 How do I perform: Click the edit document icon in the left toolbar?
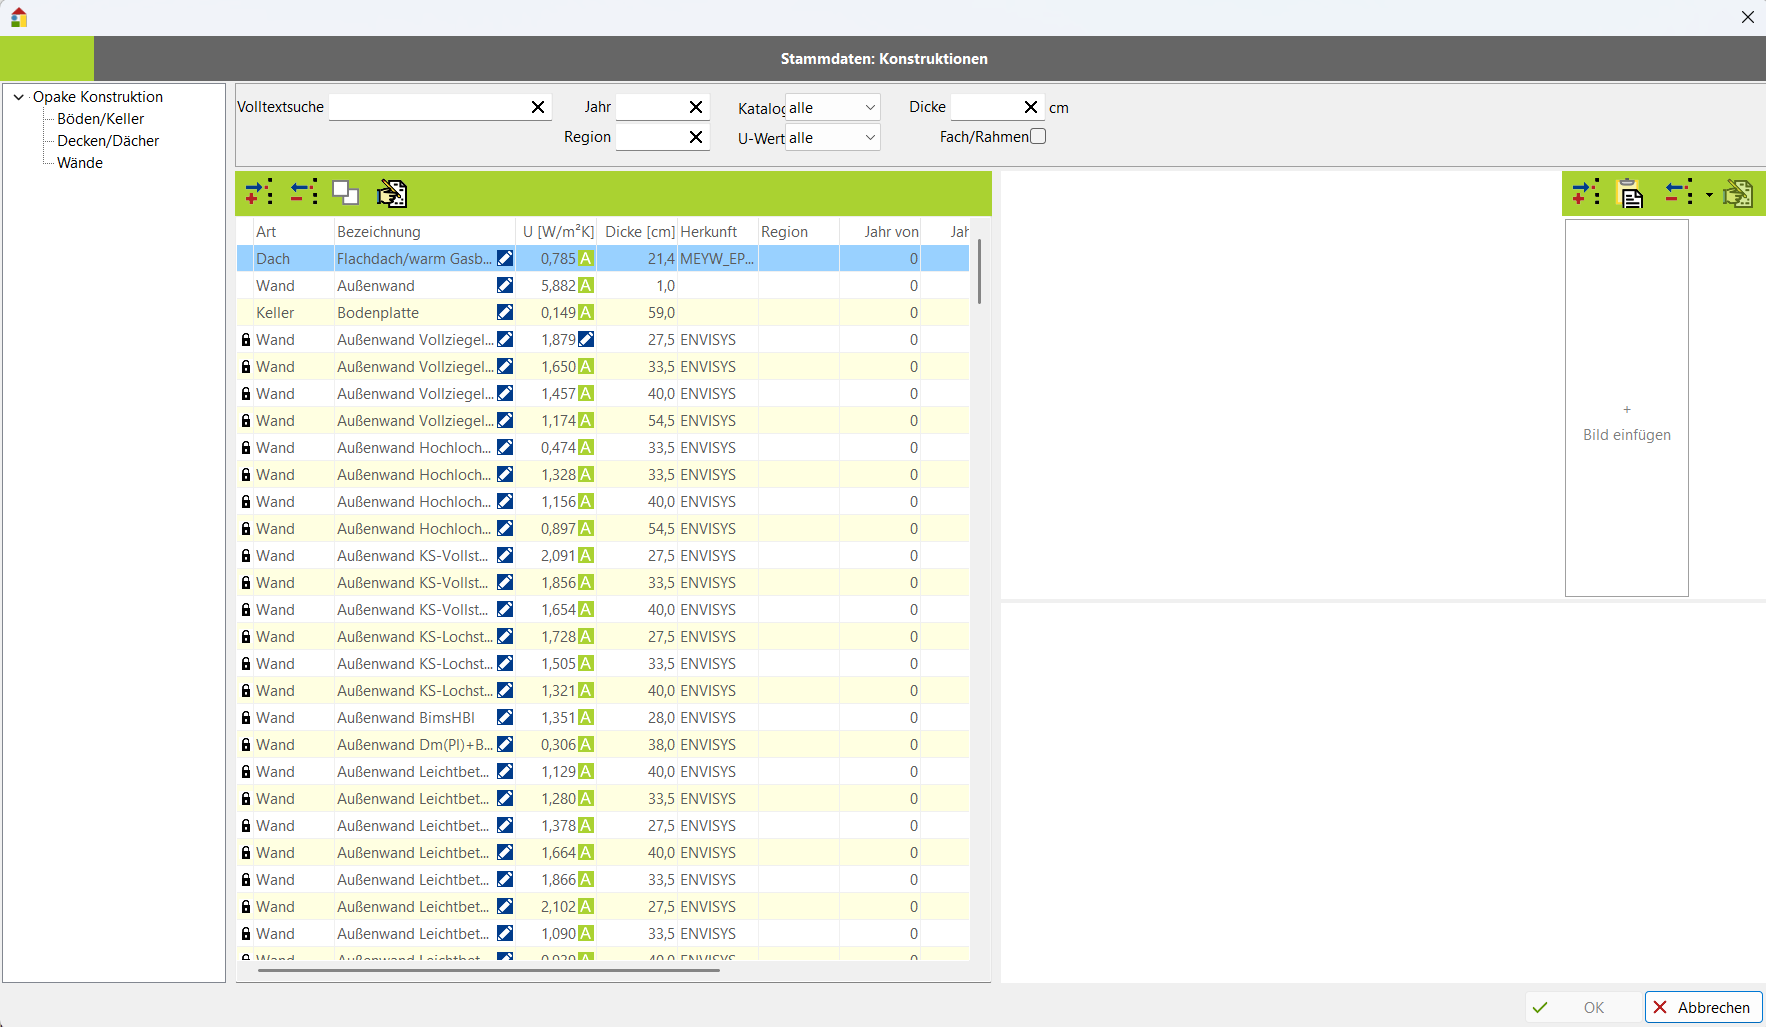(391, 193)
